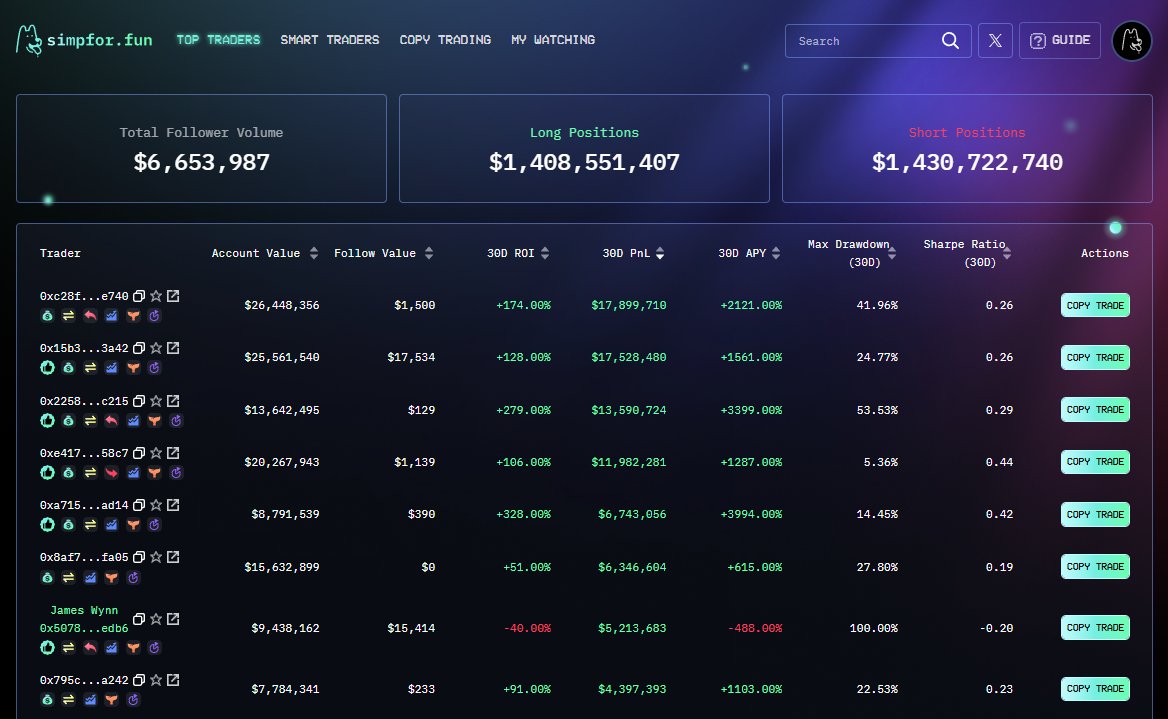Screen dimensions: 1168x719
Task: Sort table by 30D PnL
Action: click(659, 253)
